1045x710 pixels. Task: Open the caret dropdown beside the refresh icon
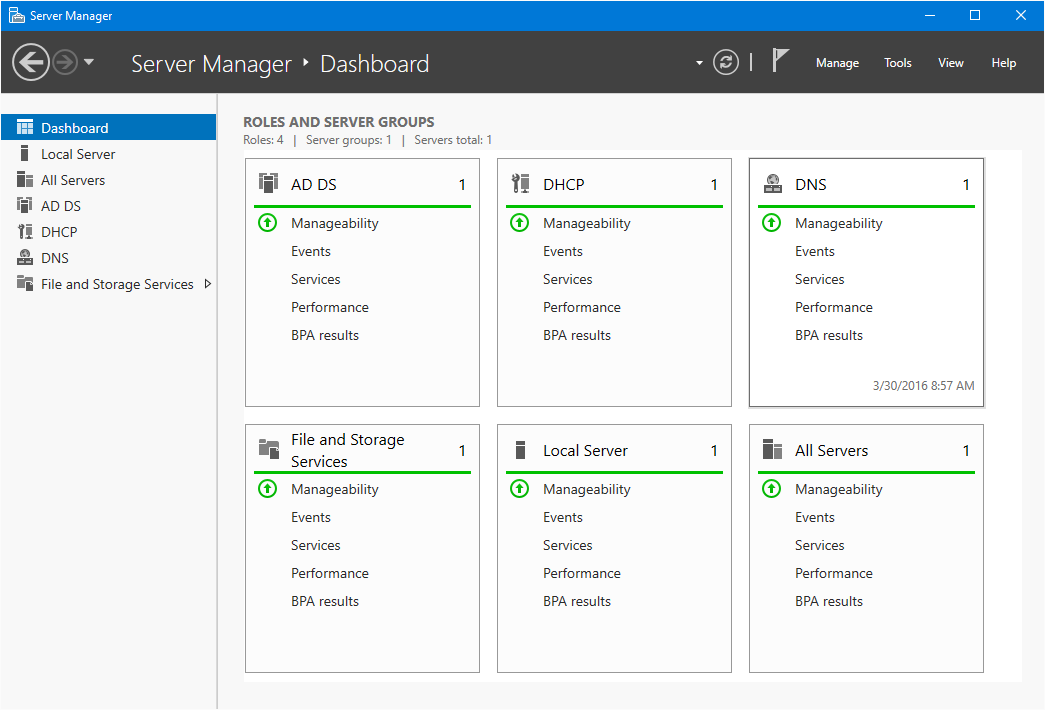pos(699,62)
